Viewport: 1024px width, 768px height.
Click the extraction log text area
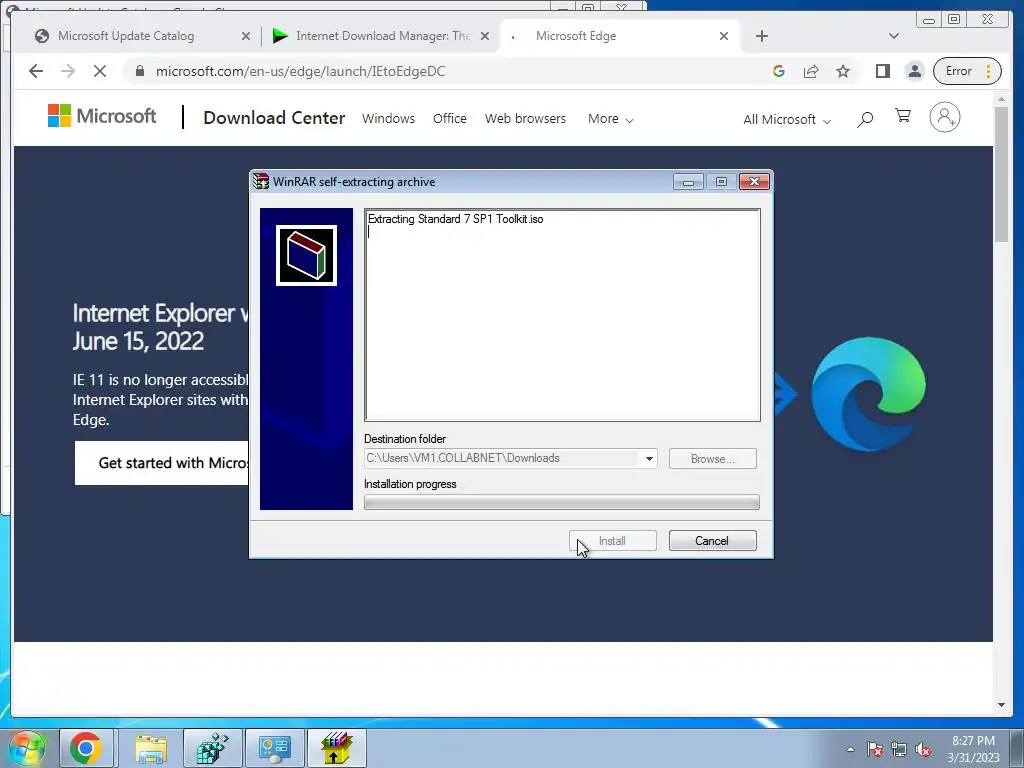pyautogui.click(x=562, y=315)
